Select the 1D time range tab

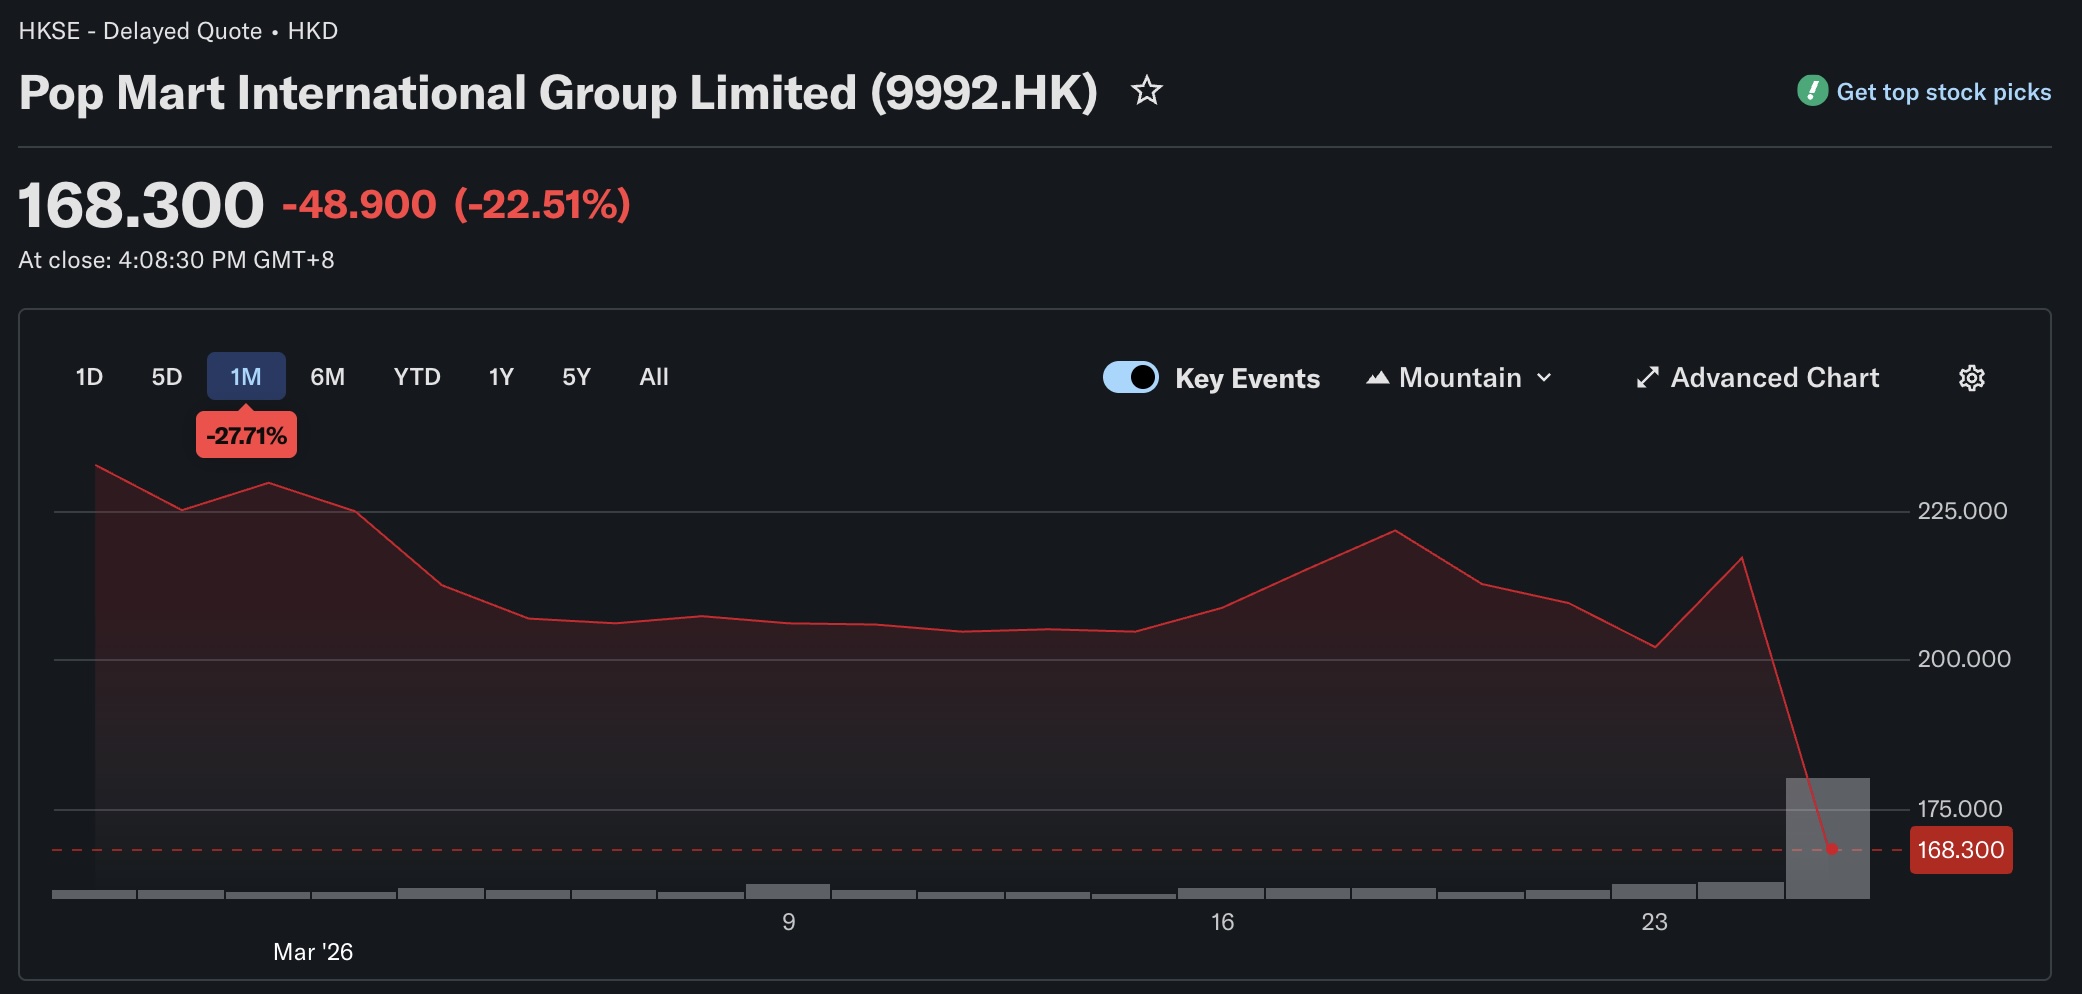tap(89, 377)
